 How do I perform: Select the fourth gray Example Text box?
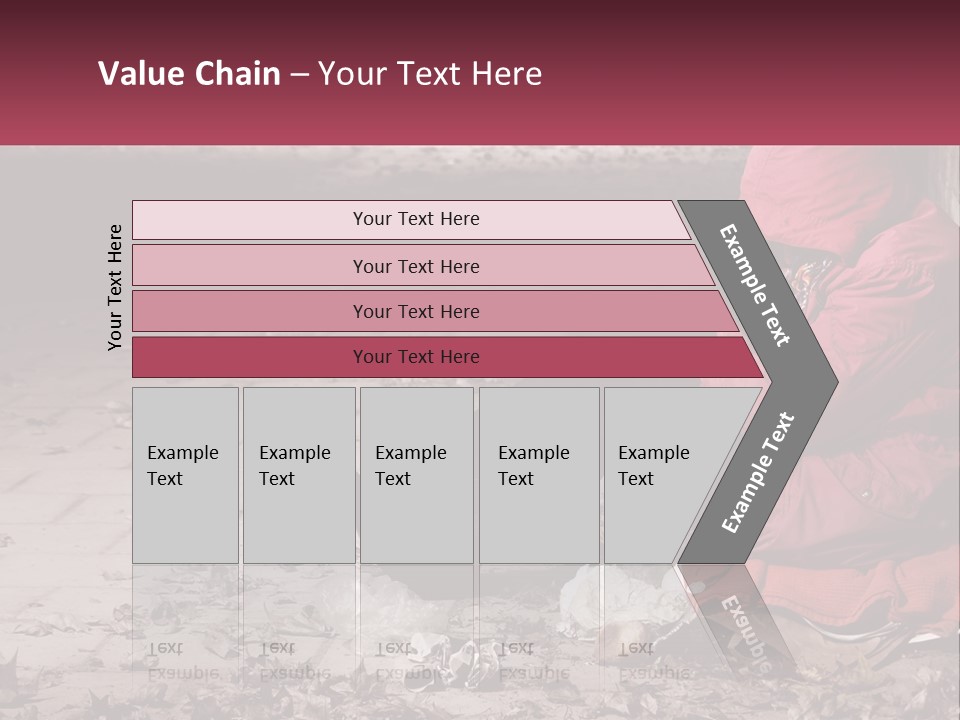pyautogui.click(x=538, y=475)
